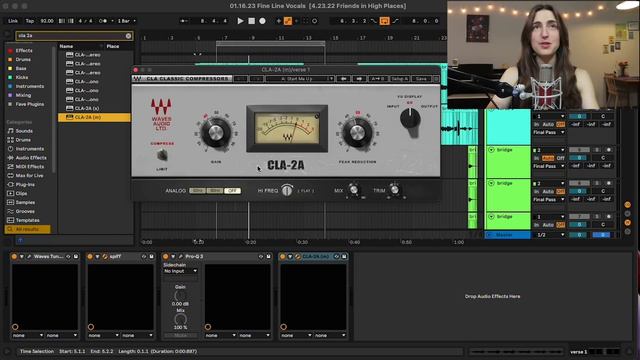Select CLA-2A (m) in browser results

tap(94, 117)
